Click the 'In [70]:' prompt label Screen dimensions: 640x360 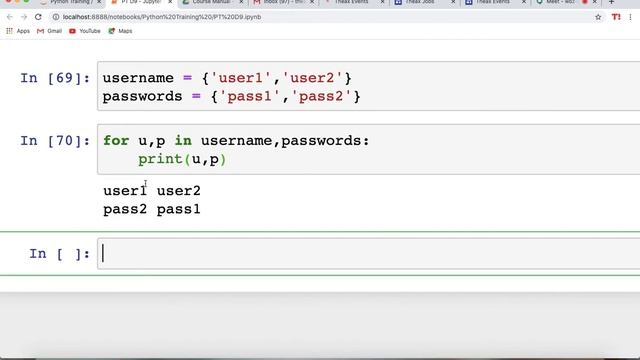(55, 141)
